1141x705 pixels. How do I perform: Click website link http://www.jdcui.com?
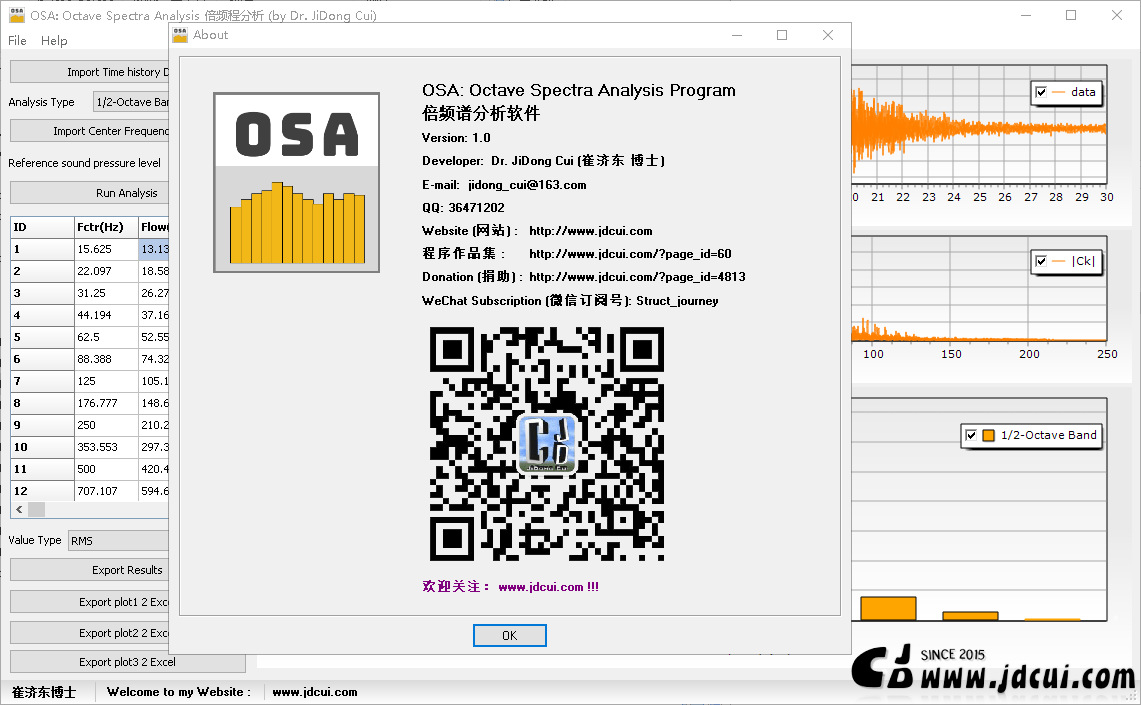(x=590, y=231)
